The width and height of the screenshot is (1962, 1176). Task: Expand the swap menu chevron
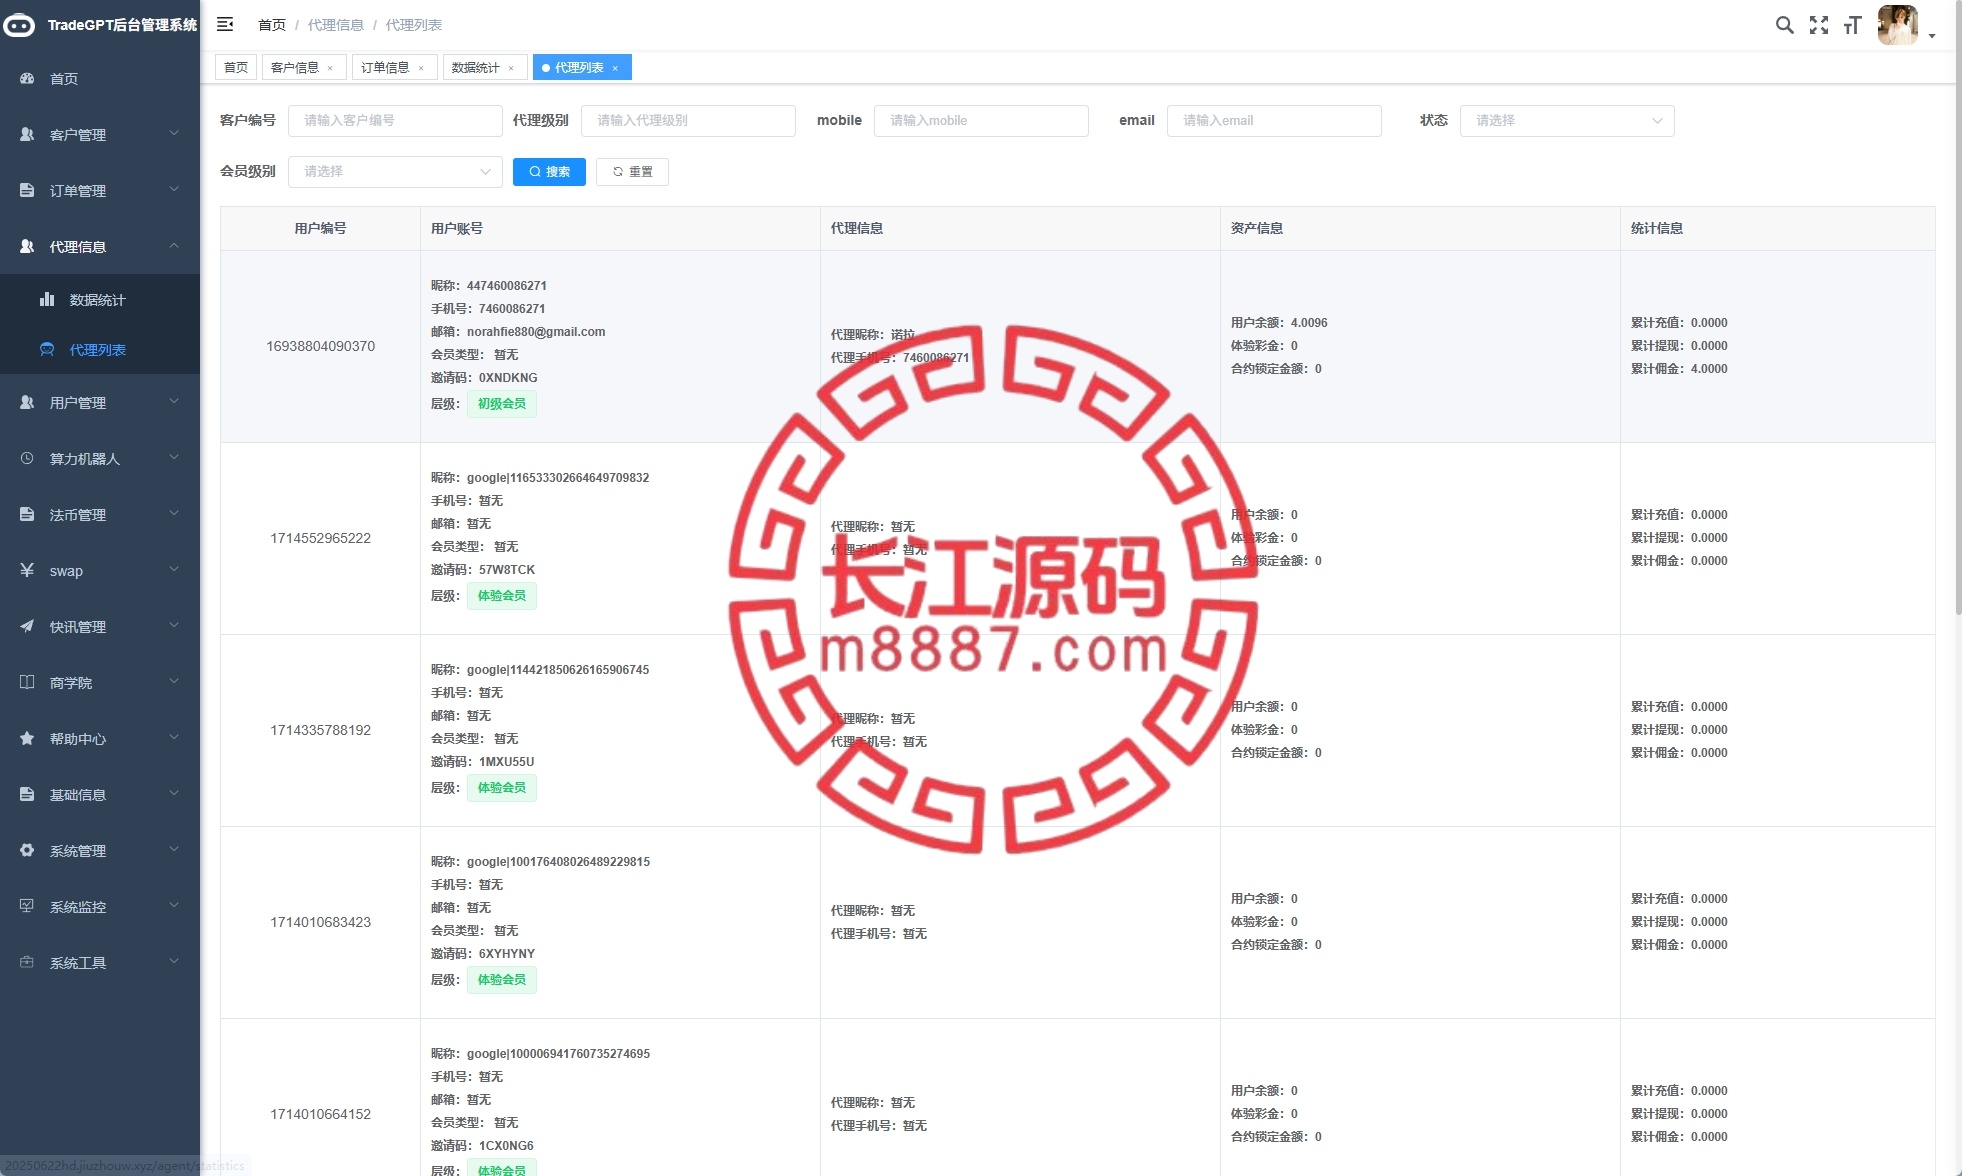point(174,570)
